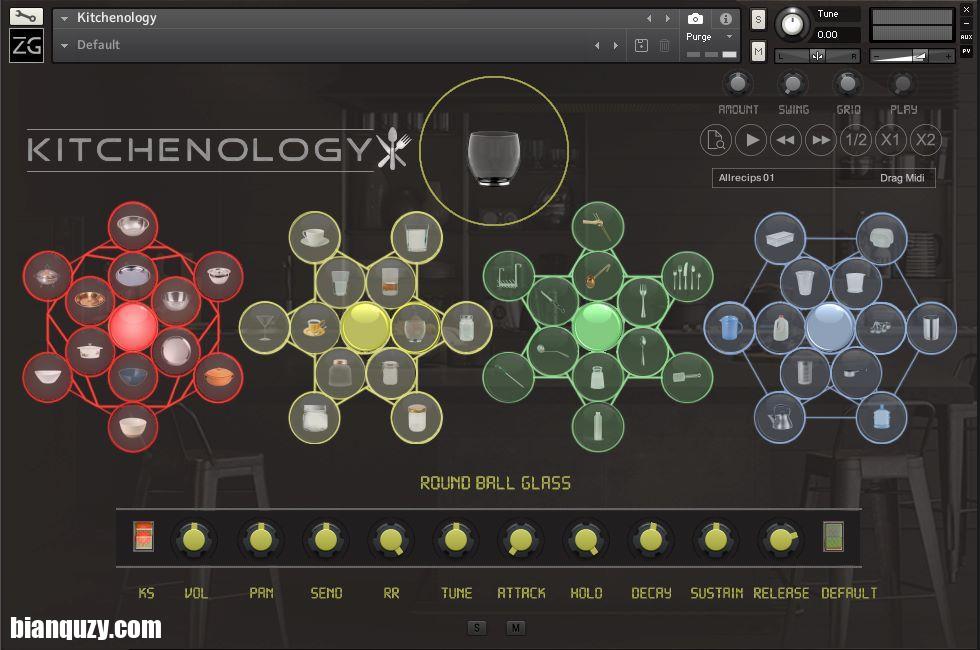The width and height of the screenshot is (980, 650).
Task: Select the salt shaker instrument
Action: [x=598, y=377]
